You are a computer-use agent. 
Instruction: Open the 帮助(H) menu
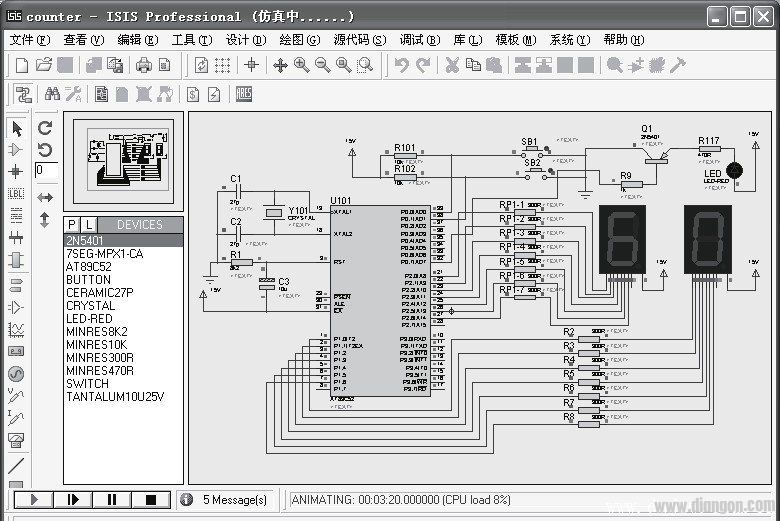click(x=623, y=40)
